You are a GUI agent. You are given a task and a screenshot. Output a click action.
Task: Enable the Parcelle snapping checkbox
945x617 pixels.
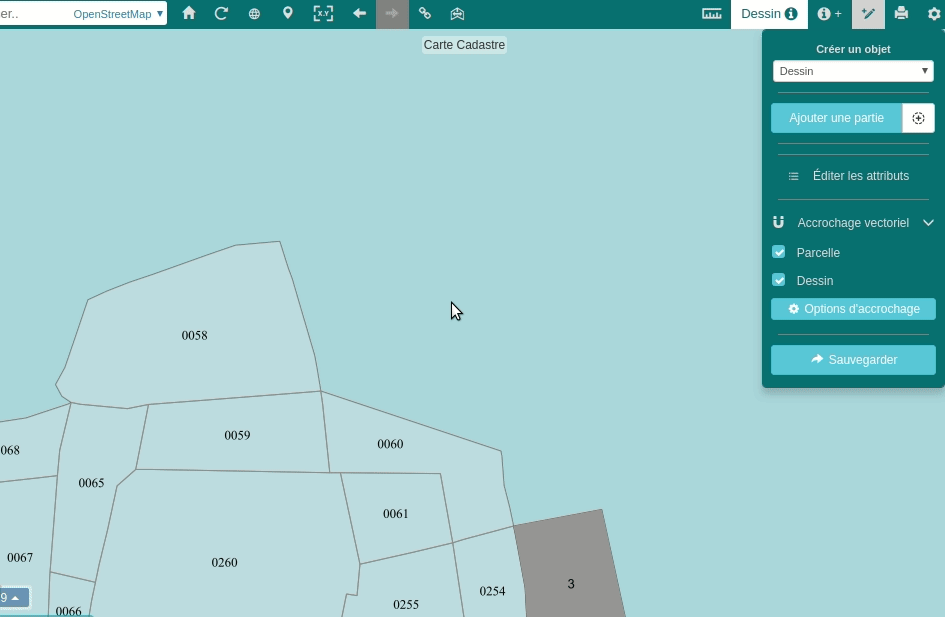[779, 252]
